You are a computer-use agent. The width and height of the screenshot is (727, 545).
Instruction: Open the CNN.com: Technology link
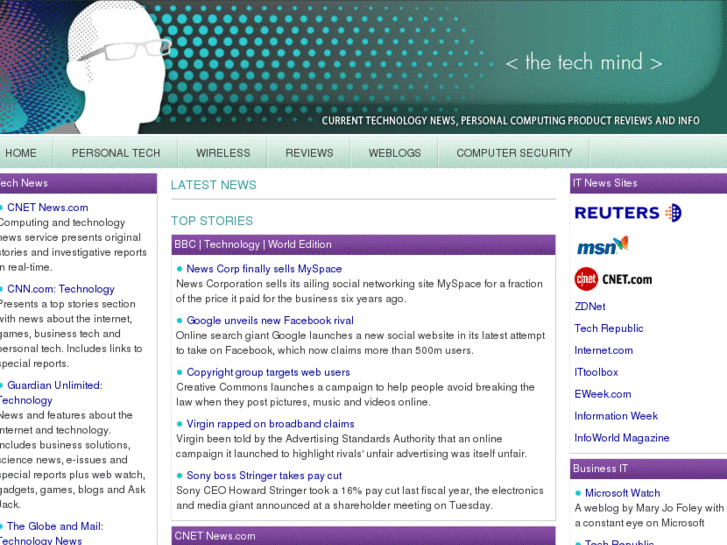coord(61,289)
